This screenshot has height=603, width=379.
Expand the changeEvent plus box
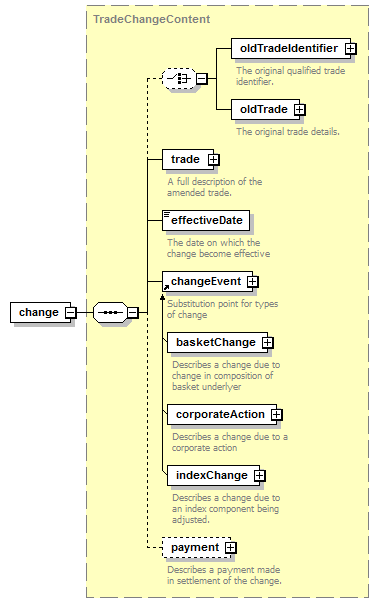click(x=253, y=282)
